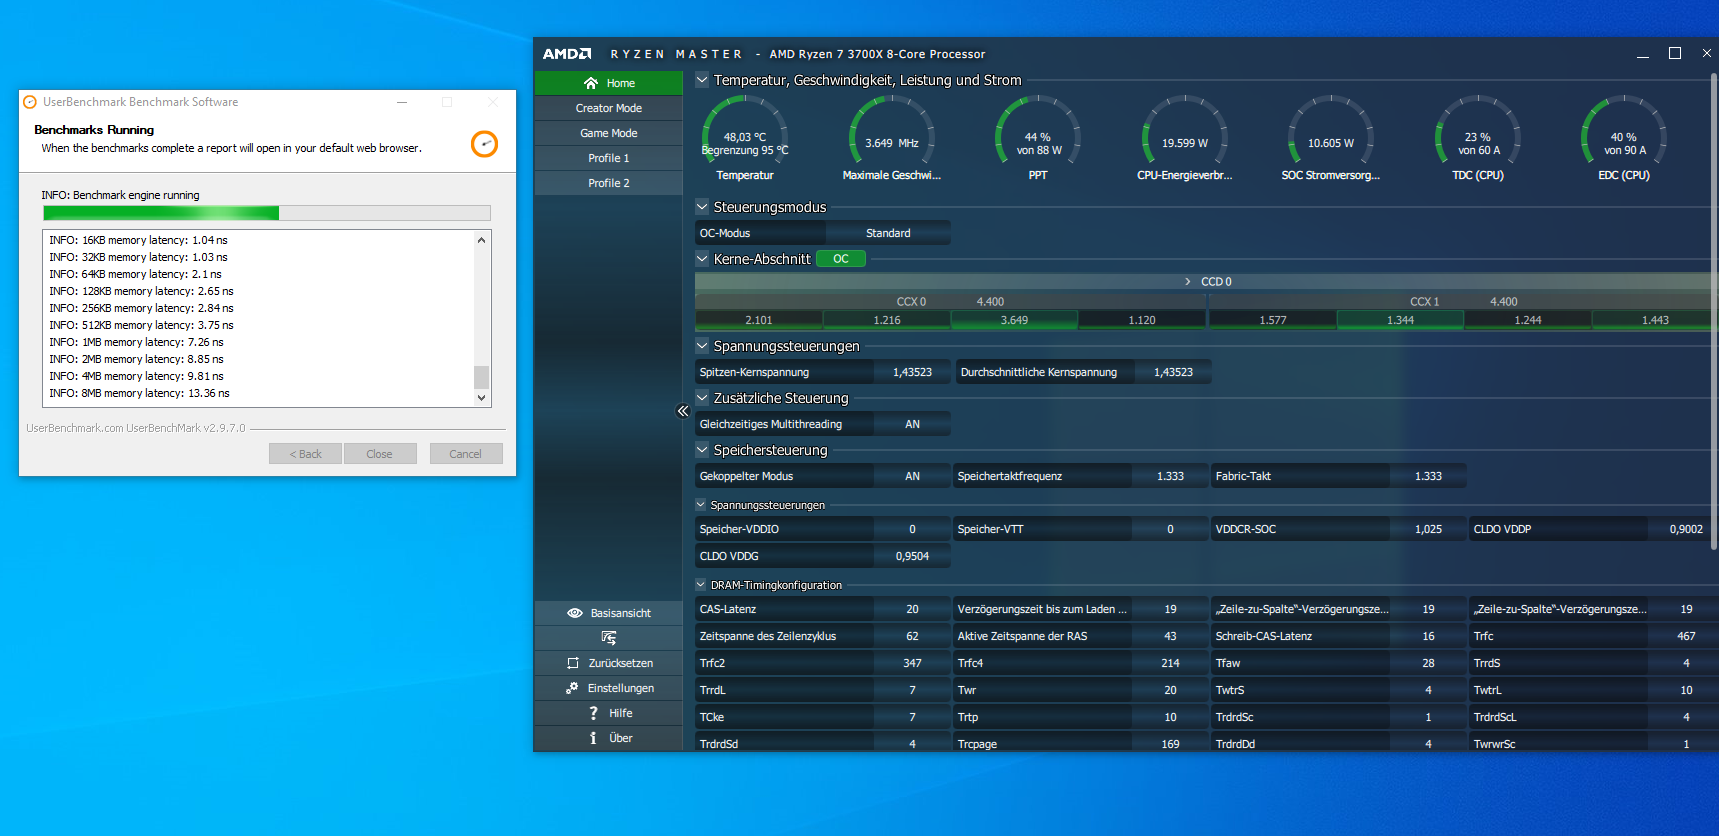Click the Trfc value 467
1719x836 pixels.
pos(1686,636)
